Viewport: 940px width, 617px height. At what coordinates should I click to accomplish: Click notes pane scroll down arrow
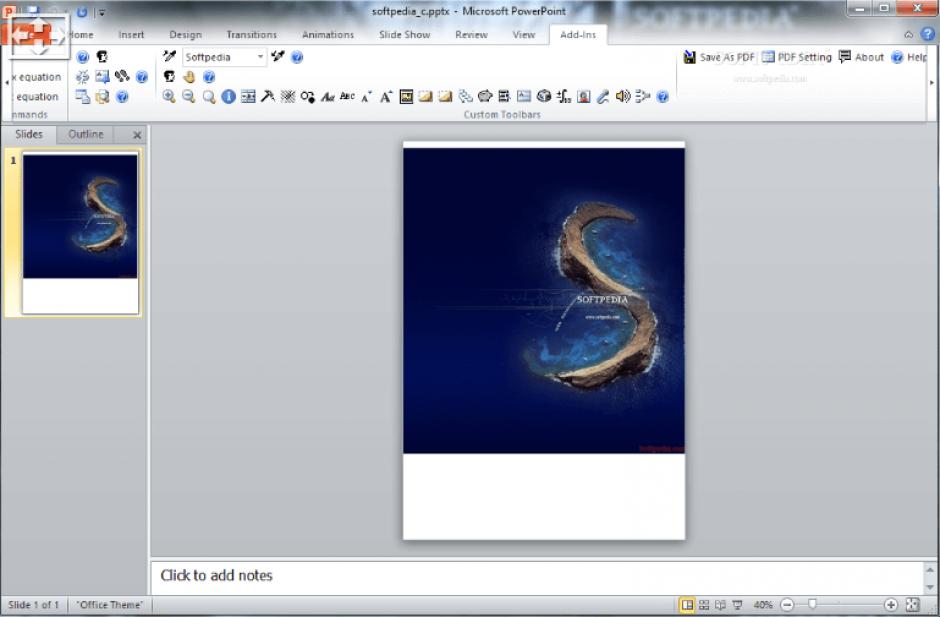pos(930,588)
